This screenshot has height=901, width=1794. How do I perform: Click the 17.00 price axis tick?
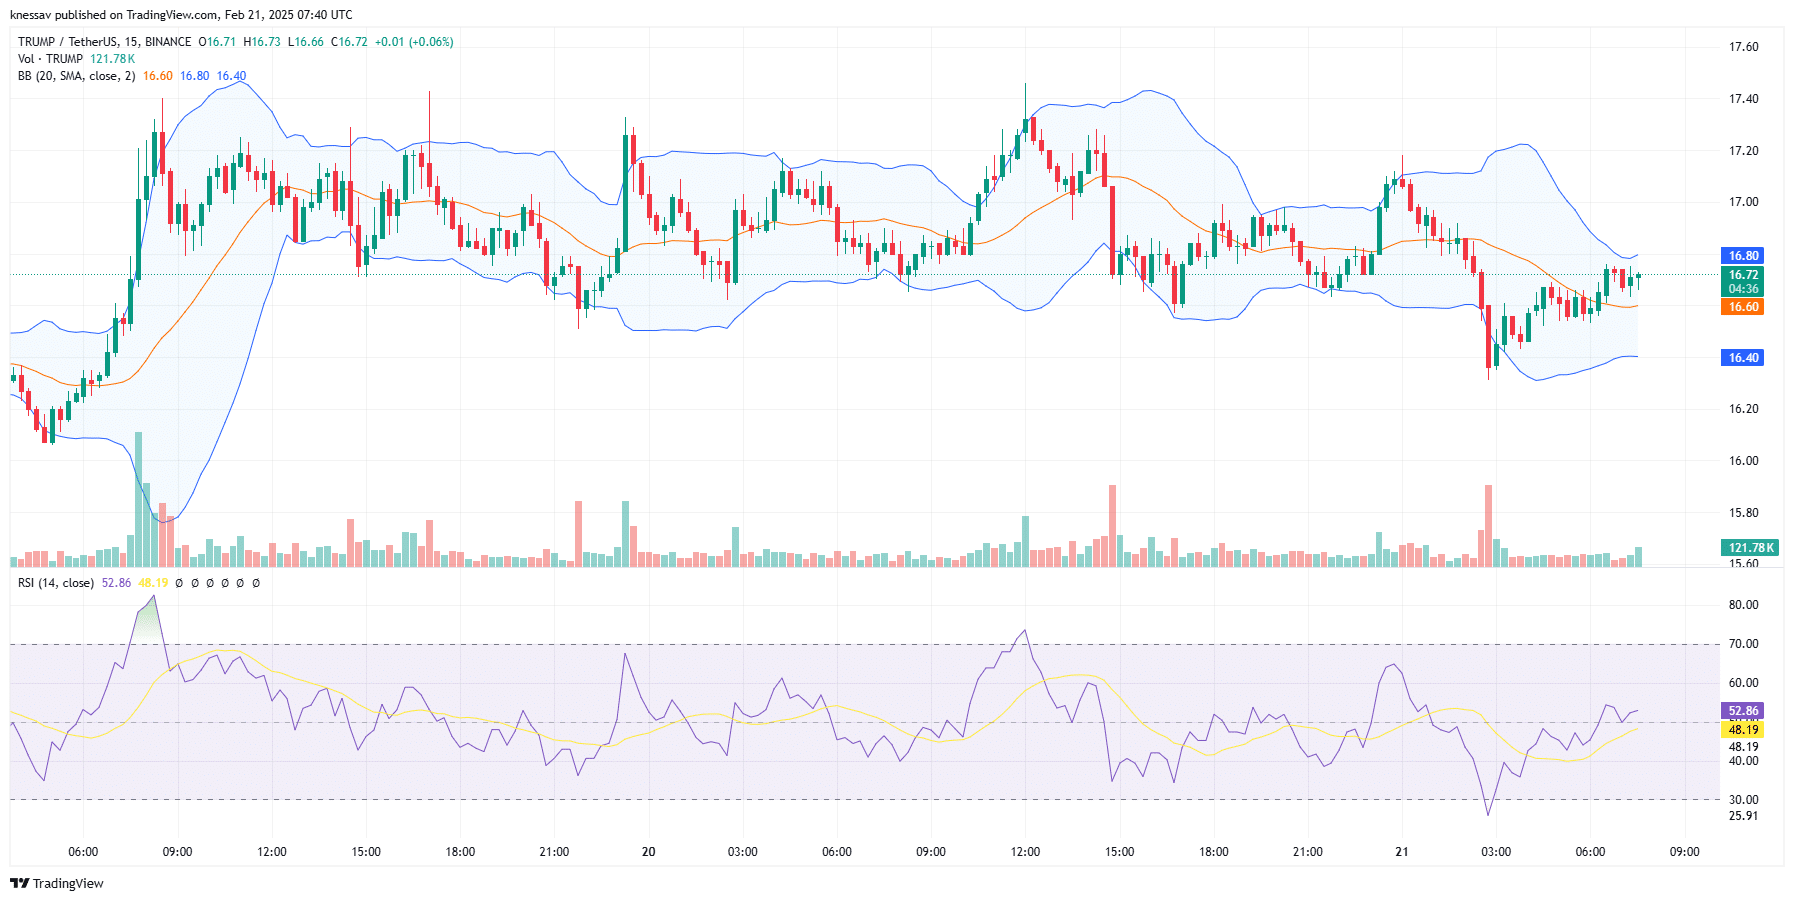pyautogui.click(x=1743, y=202)
